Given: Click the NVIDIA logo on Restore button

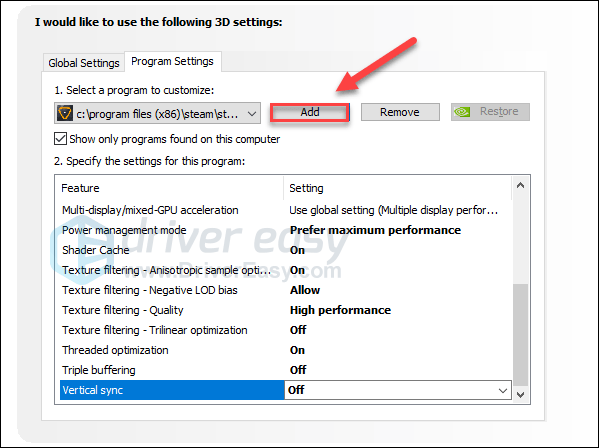Looking at the screenshot, I should (462, 112).
